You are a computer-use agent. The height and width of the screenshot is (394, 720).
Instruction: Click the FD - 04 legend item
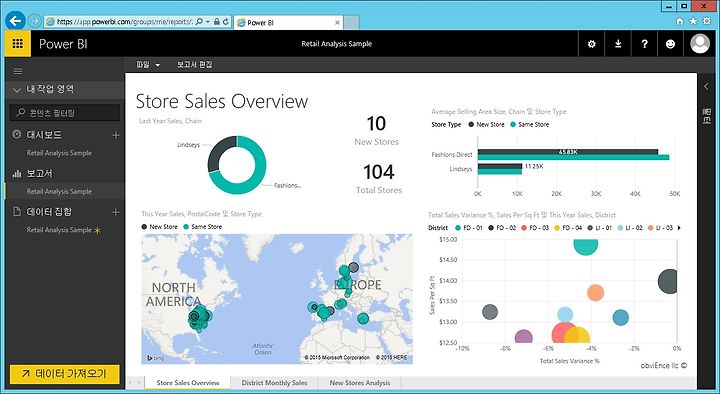pos(568,228)
